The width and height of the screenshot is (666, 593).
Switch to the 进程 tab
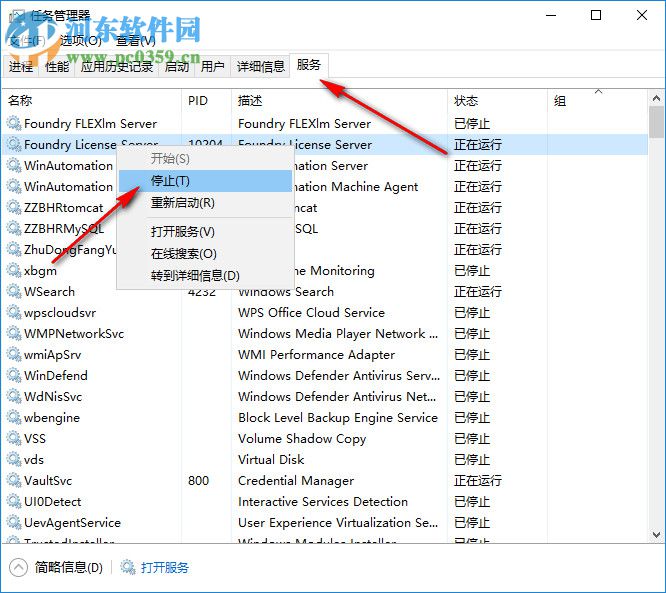point(21,67)
